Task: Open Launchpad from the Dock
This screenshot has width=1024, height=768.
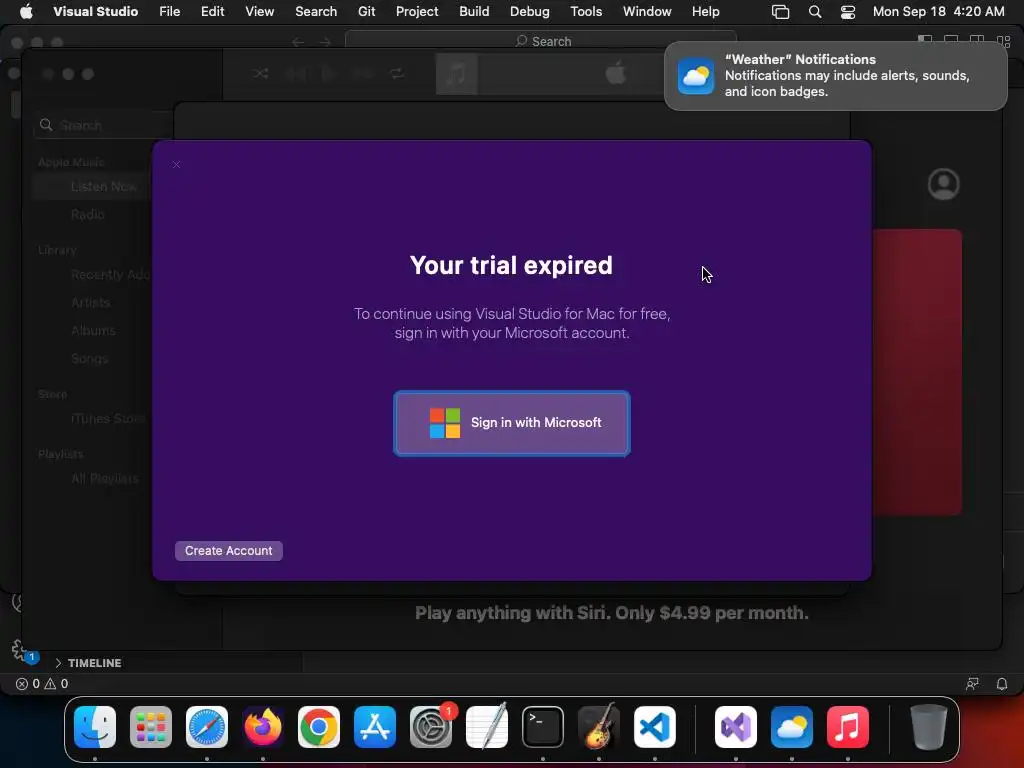Action: 151,727
